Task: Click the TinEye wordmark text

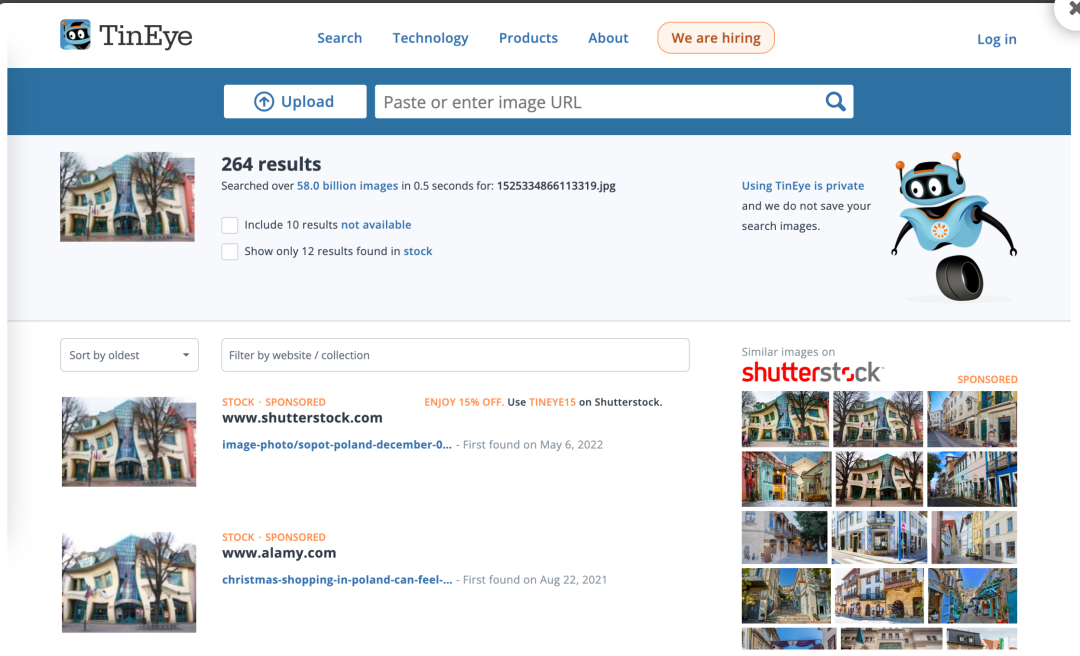Action: coord(146,36)
